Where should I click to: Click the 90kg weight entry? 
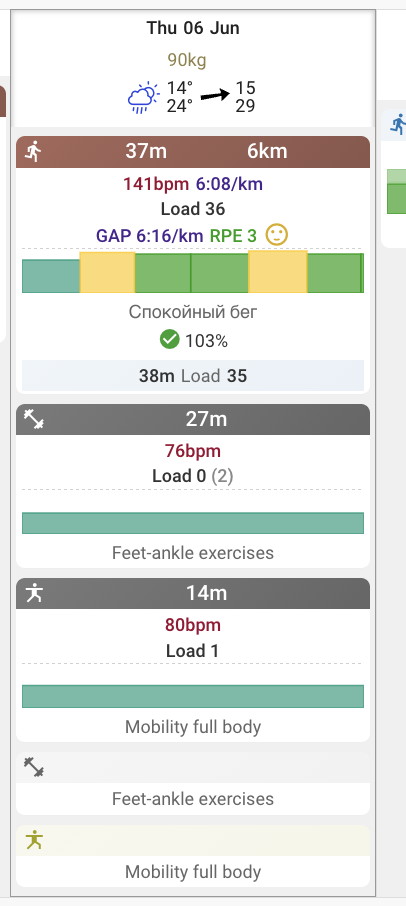coord(187,60)
